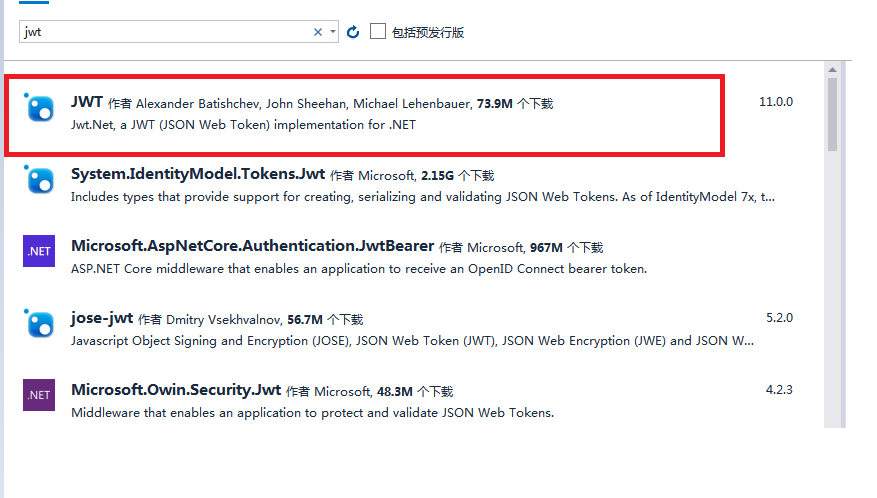Click version 4.2.3 of Microsoft.Owin.Security.Jwt
The width and height of the screenshot is (877, 498).
coord(779,389)
